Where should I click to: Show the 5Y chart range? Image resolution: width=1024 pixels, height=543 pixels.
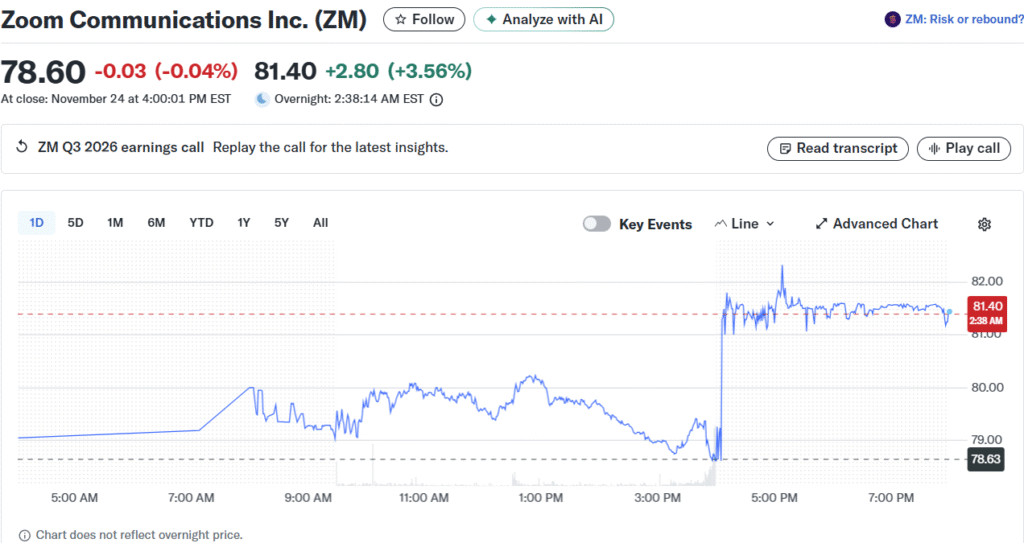tap(282, 223)
